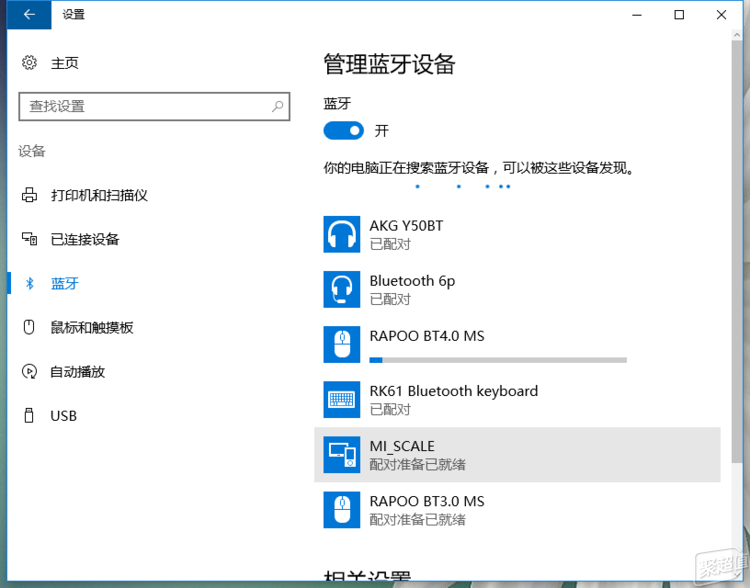The image size is (750, 588).
Task: Click 配对准备已就绪 under RAPOO BT3.0 MS
Action: [x=418, y=520]
